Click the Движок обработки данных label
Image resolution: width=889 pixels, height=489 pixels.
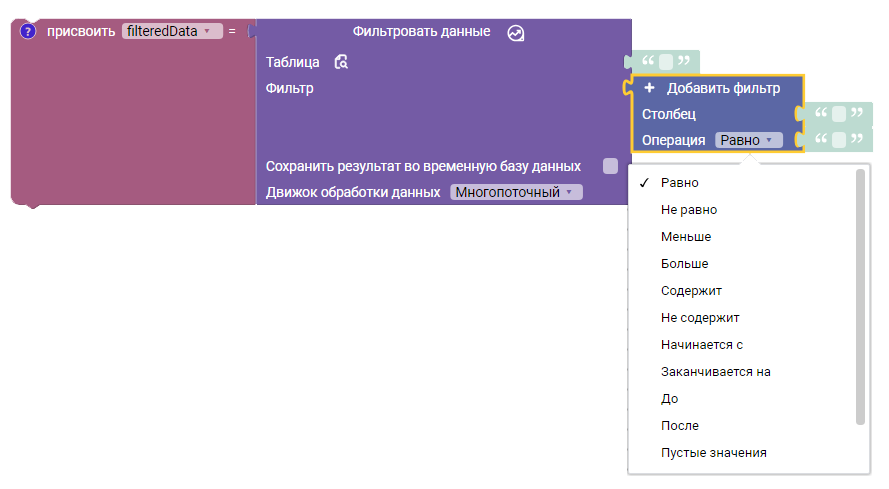353,192
